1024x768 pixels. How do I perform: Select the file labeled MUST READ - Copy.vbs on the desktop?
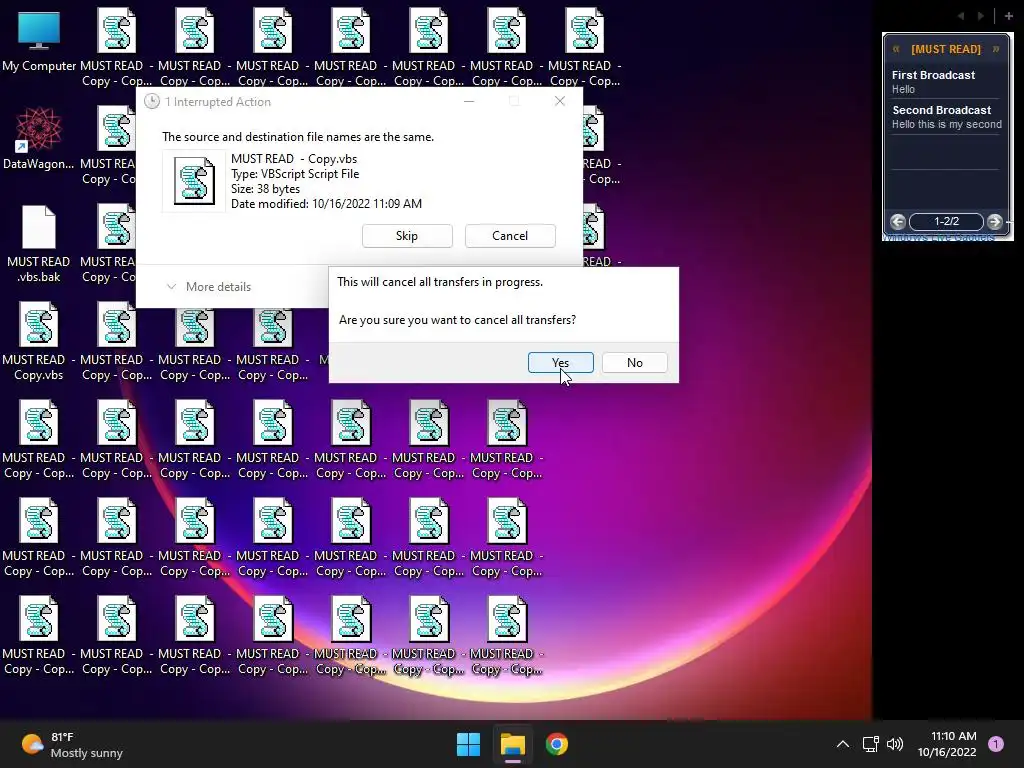tap(39, 342)
